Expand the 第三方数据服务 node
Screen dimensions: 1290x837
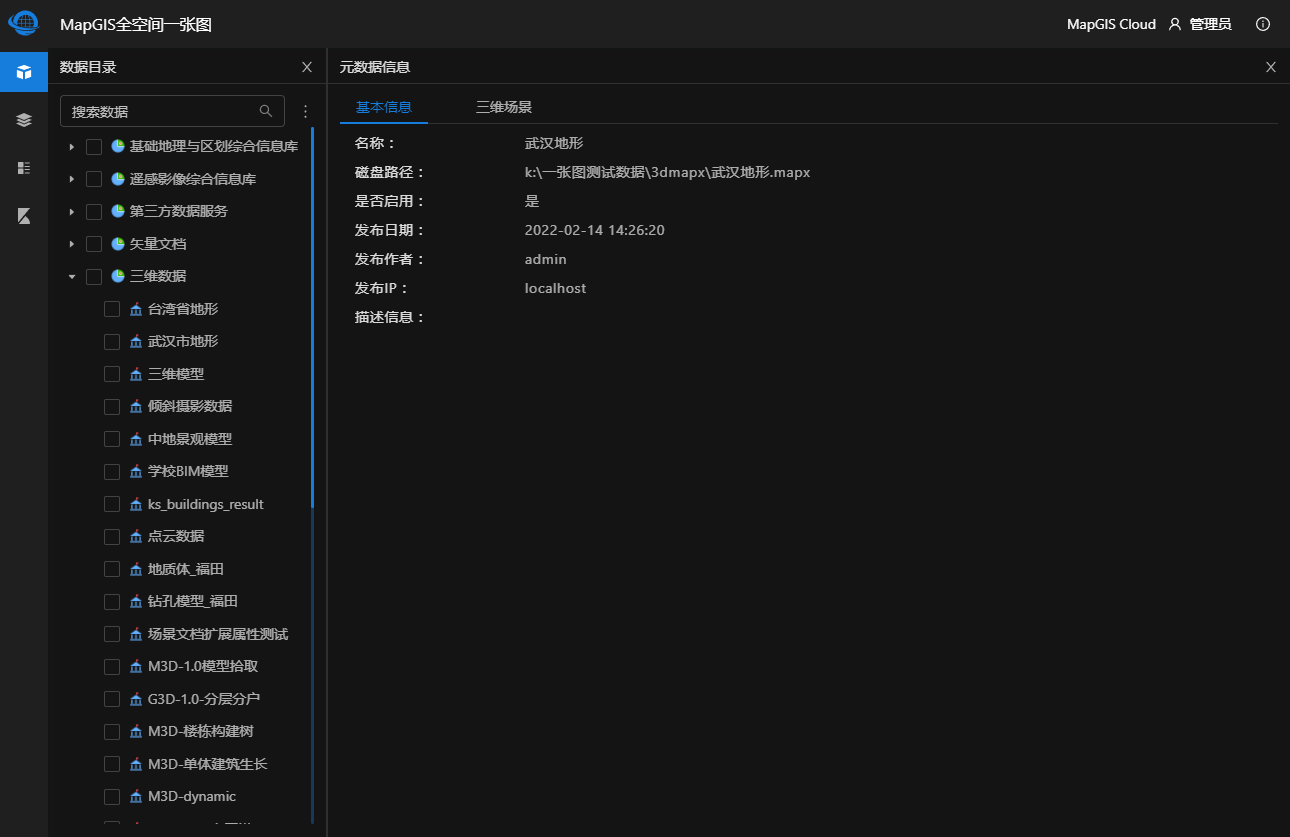click(x=71, y=212)
